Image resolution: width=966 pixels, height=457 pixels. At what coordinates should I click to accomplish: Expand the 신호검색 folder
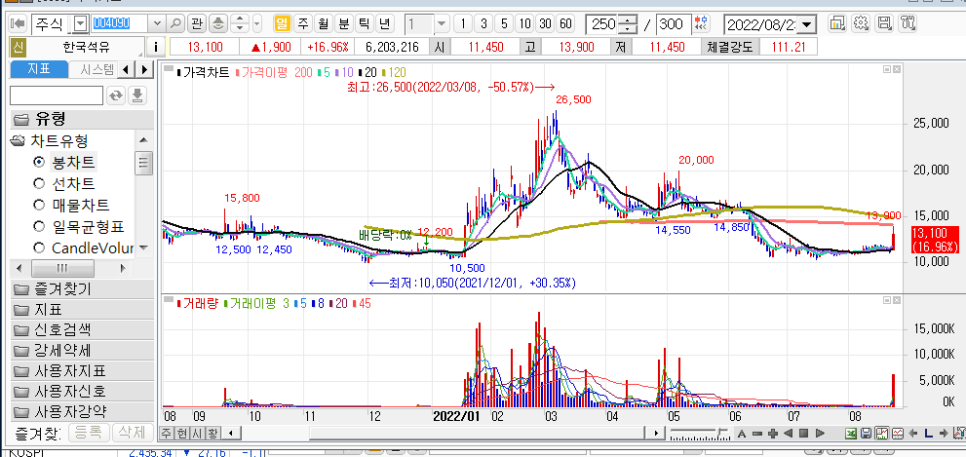82,330
